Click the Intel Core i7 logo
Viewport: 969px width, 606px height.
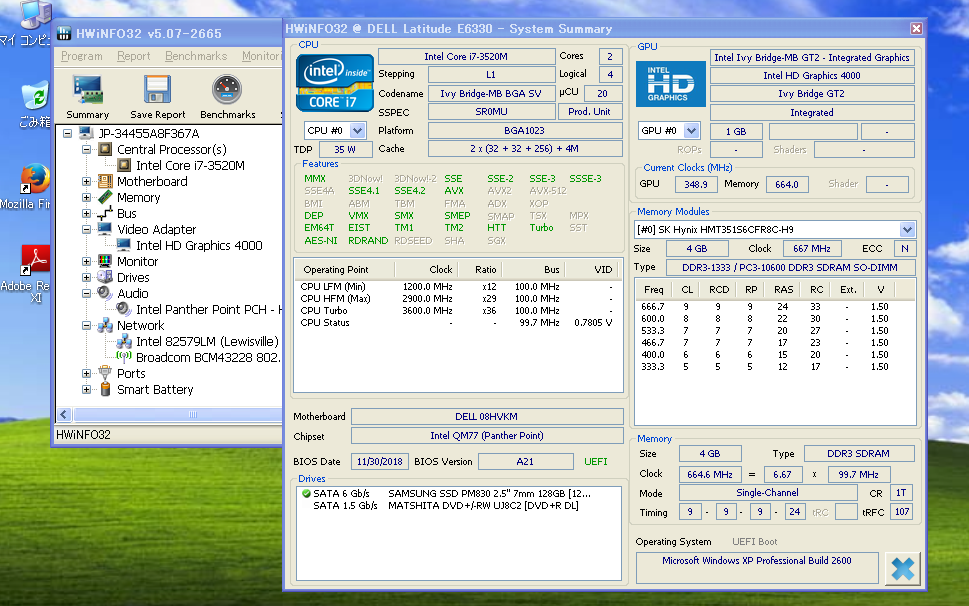[x=334, y=82]
